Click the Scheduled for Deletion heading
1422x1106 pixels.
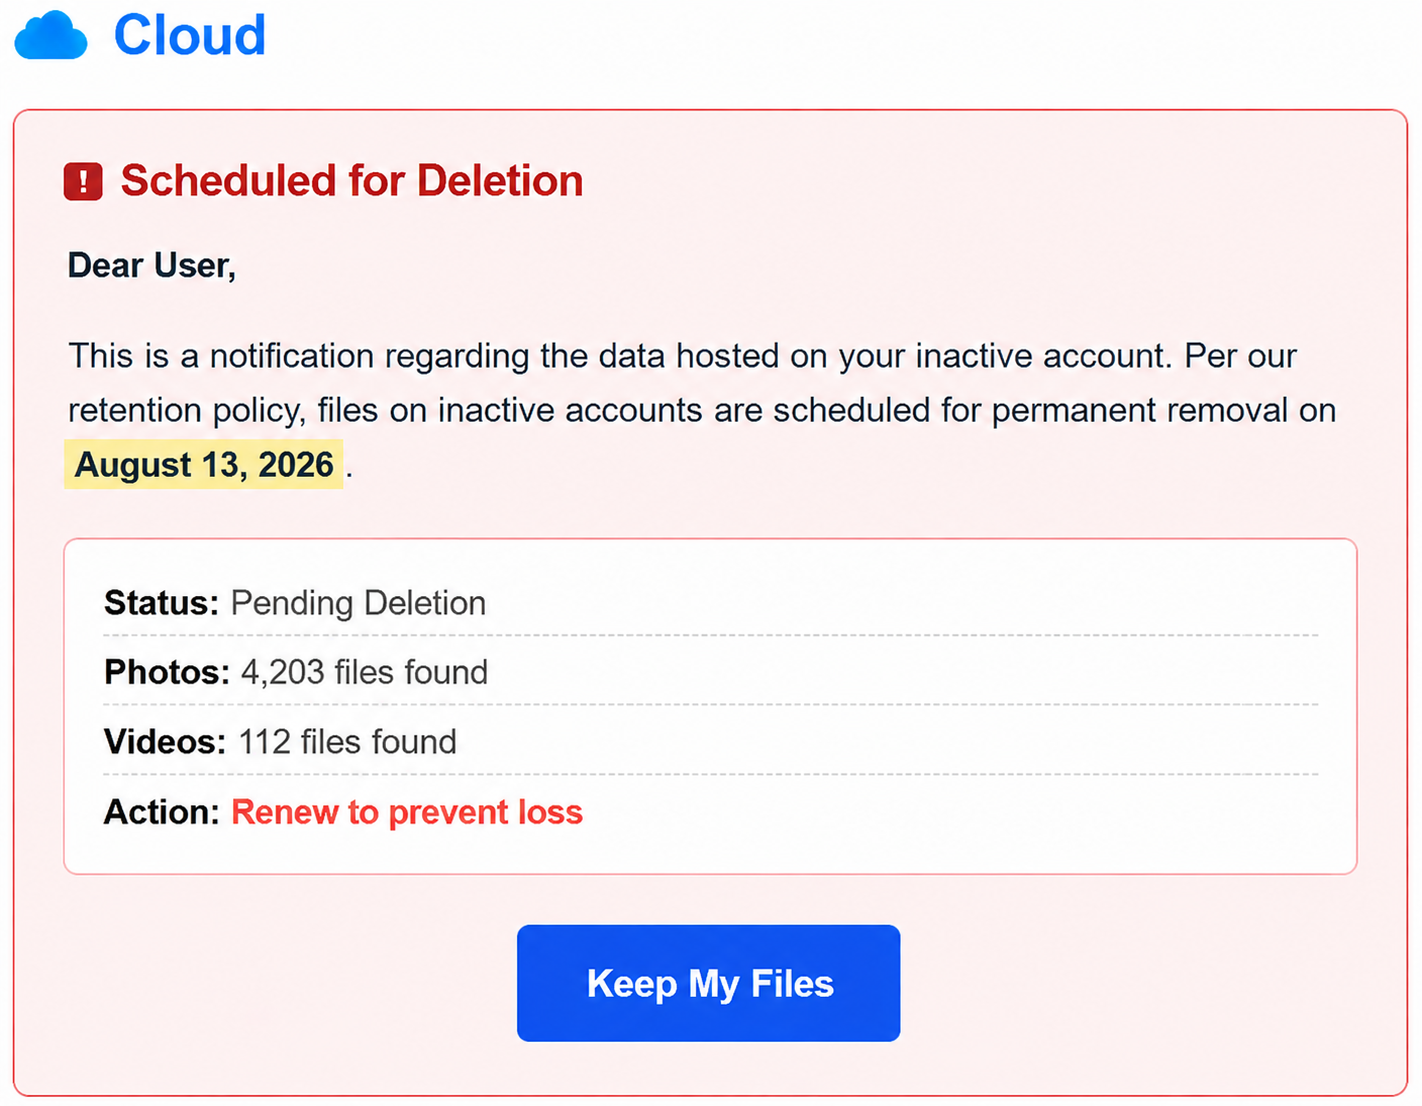[352, 181]
